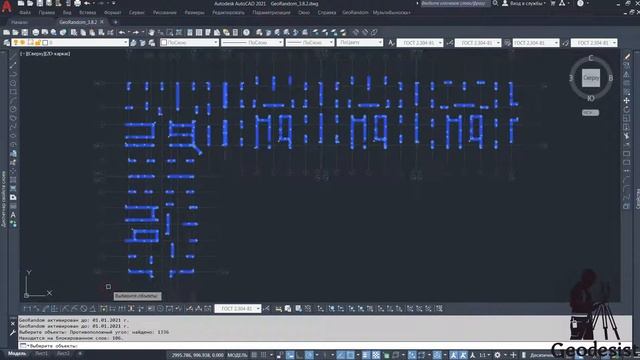
Task: Toggle lineweight display in status bar
Action: [x=366, y=355]
